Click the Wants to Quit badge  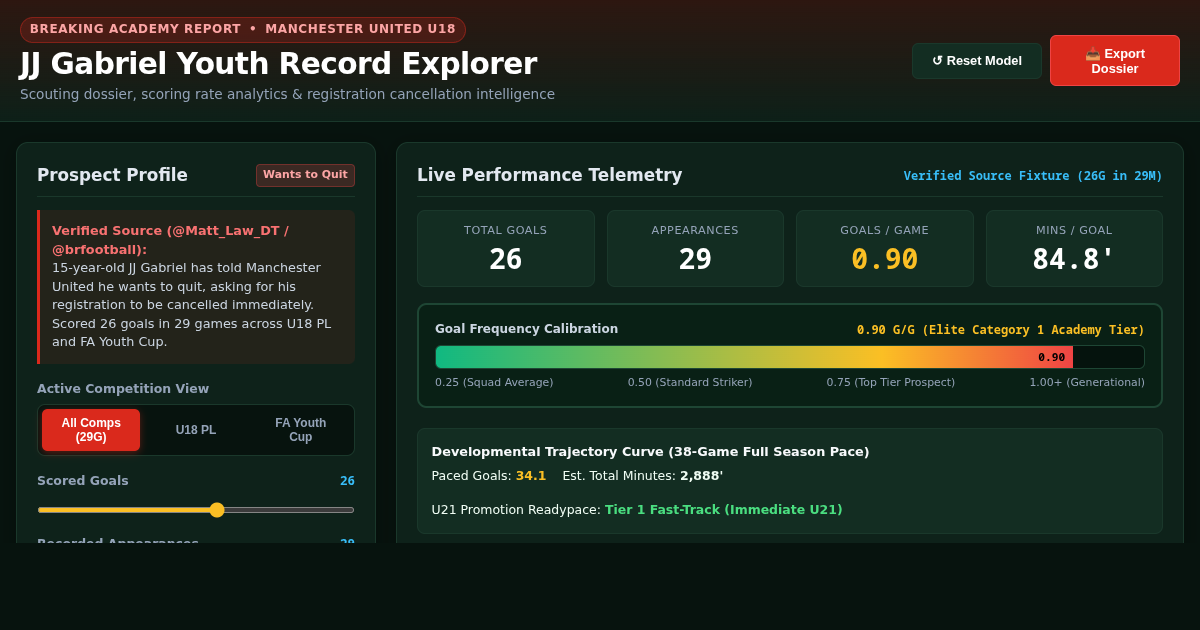coord(305,175)
